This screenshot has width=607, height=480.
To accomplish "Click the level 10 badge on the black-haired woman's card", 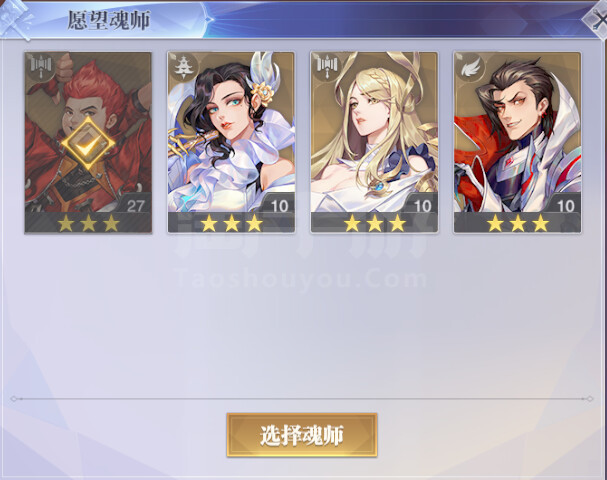I will (279, 205).
